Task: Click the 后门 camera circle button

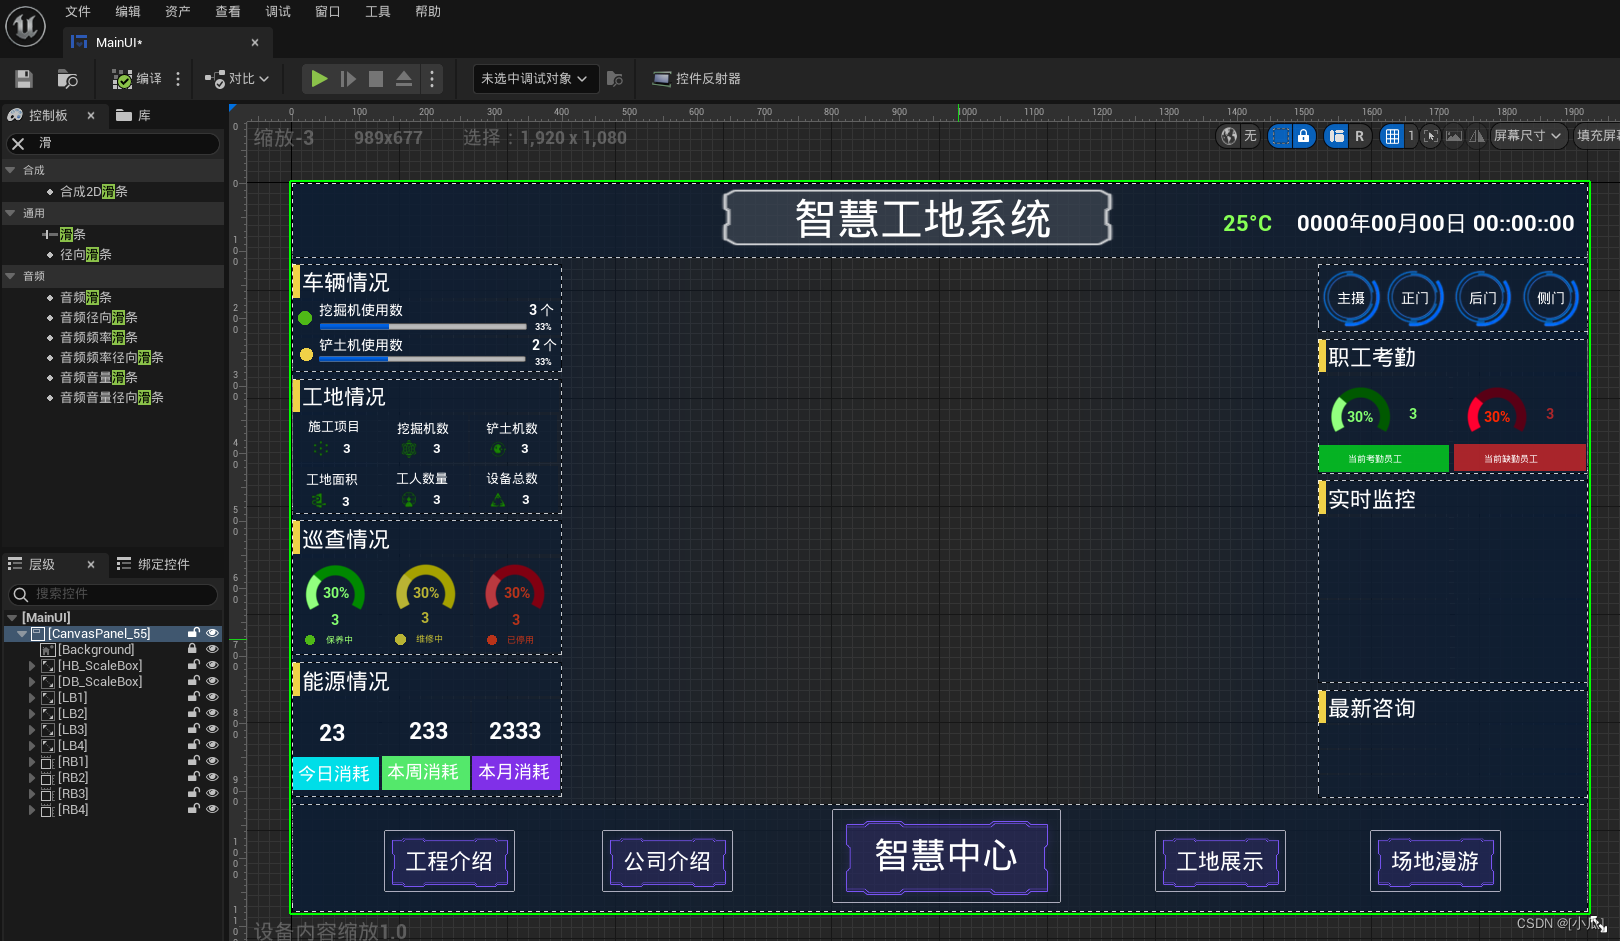Action: pos(1483,298)
